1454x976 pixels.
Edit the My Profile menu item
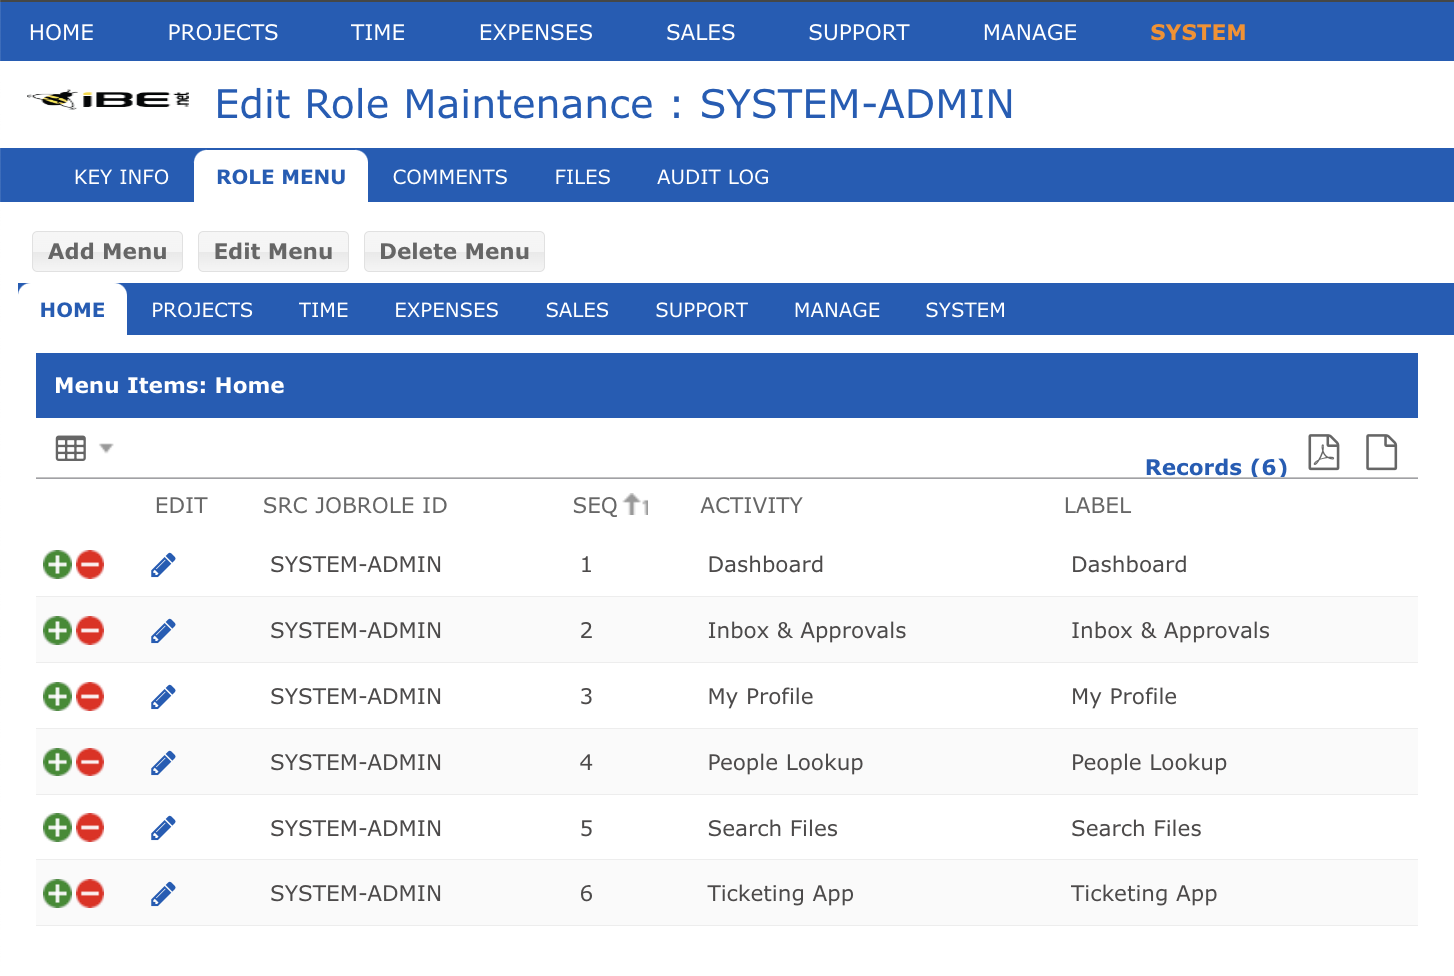163,697
